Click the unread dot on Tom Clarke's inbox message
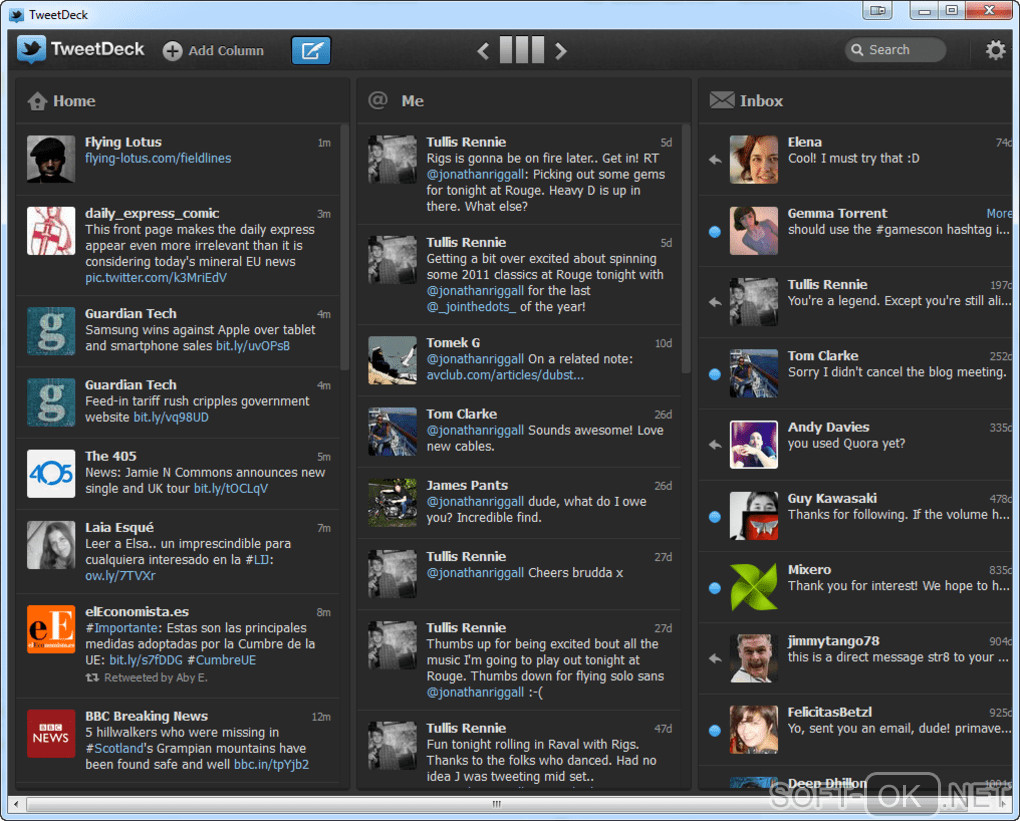 (x=715, y=374)
